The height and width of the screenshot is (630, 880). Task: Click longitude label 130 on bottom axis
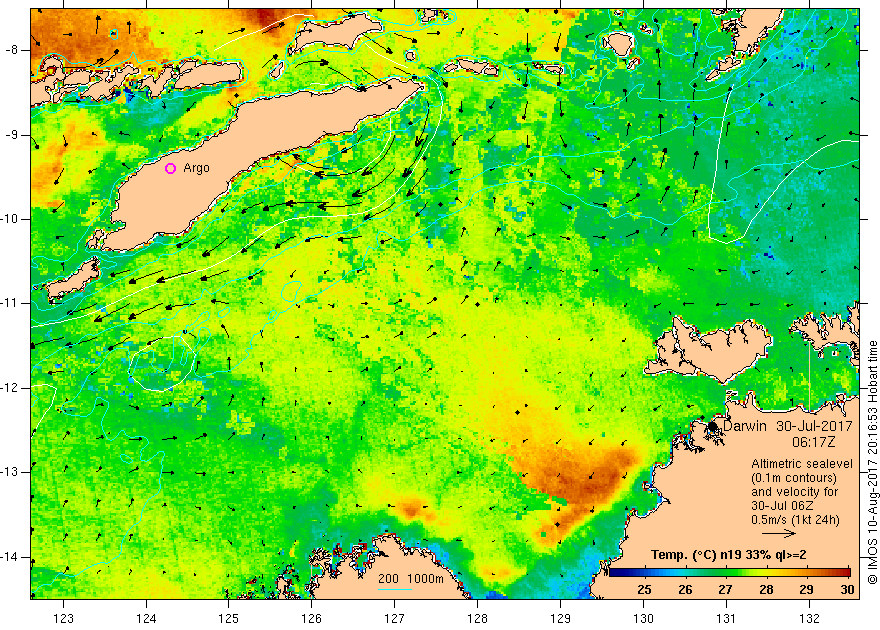click(x=643, y=619)
